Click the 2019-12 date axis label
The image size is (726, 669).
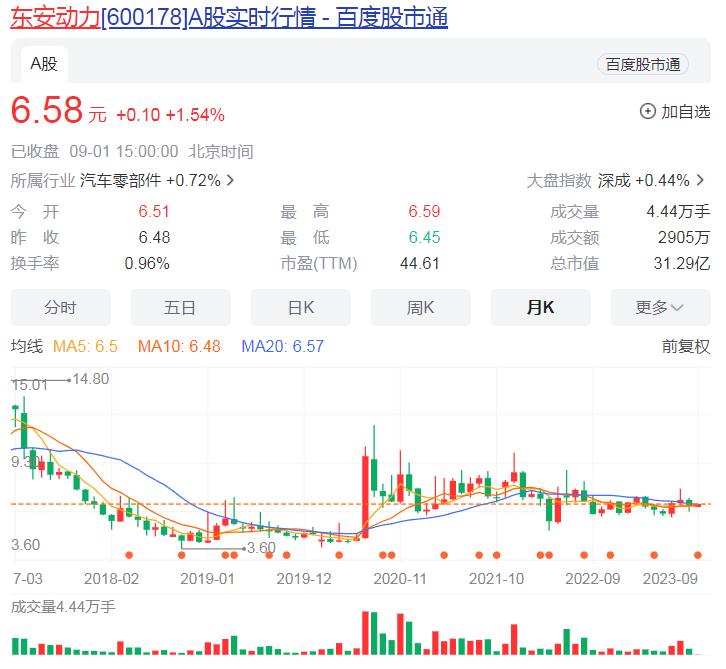(x=304, y=579)
